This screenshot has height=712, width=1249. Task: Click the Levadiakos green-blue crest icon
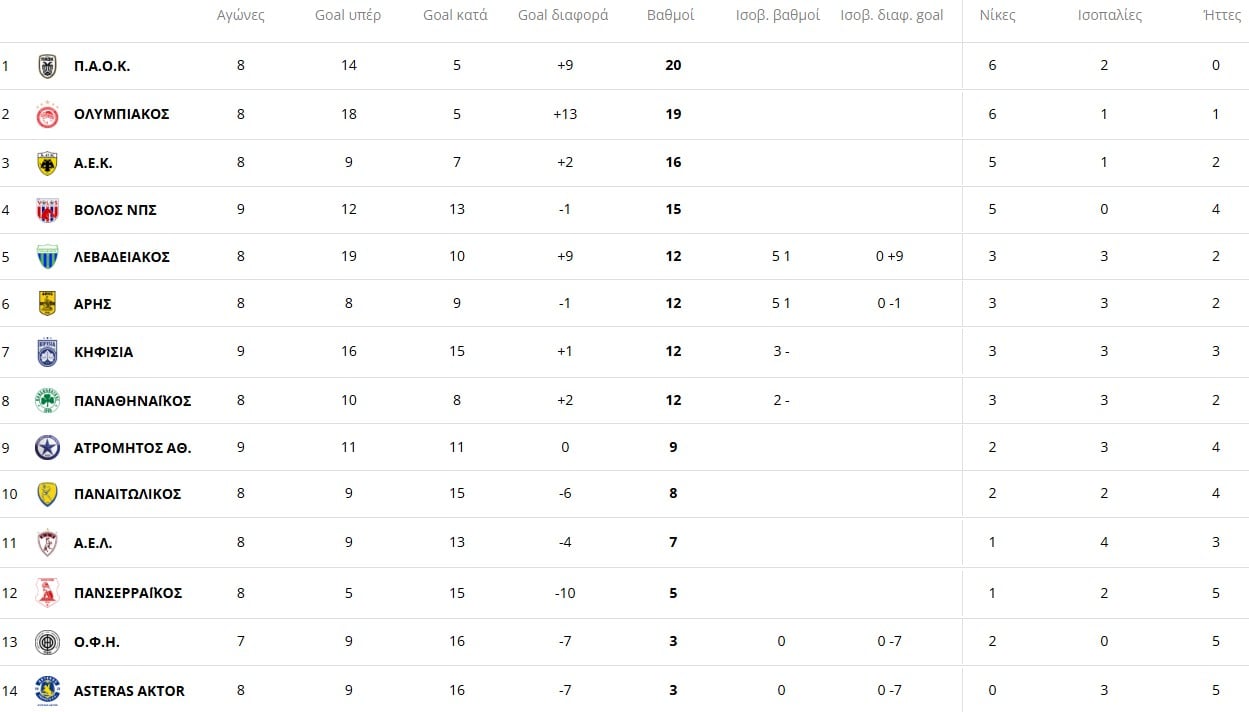pyautogui.click(x=47, y=257)
